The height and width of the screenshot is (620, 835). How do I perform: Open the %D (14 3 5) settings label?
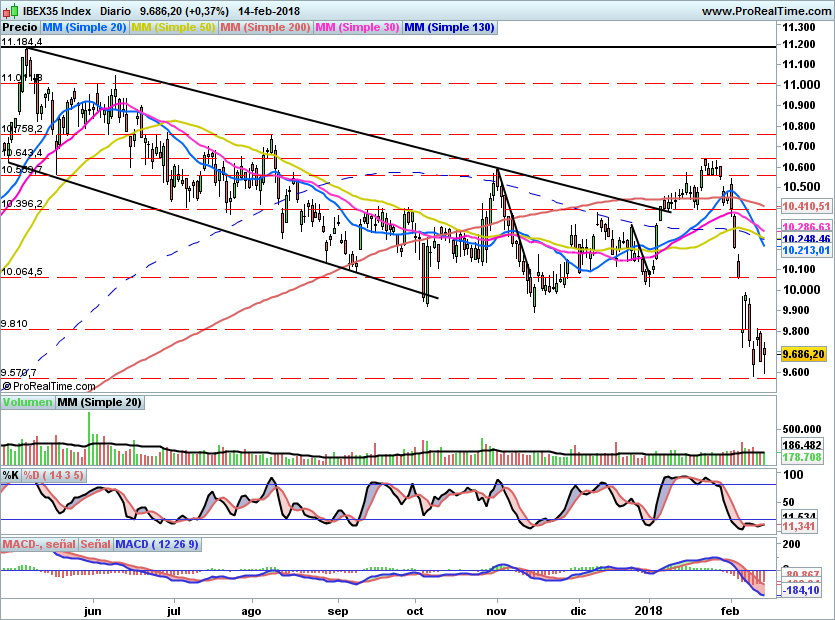click(54, 475)
